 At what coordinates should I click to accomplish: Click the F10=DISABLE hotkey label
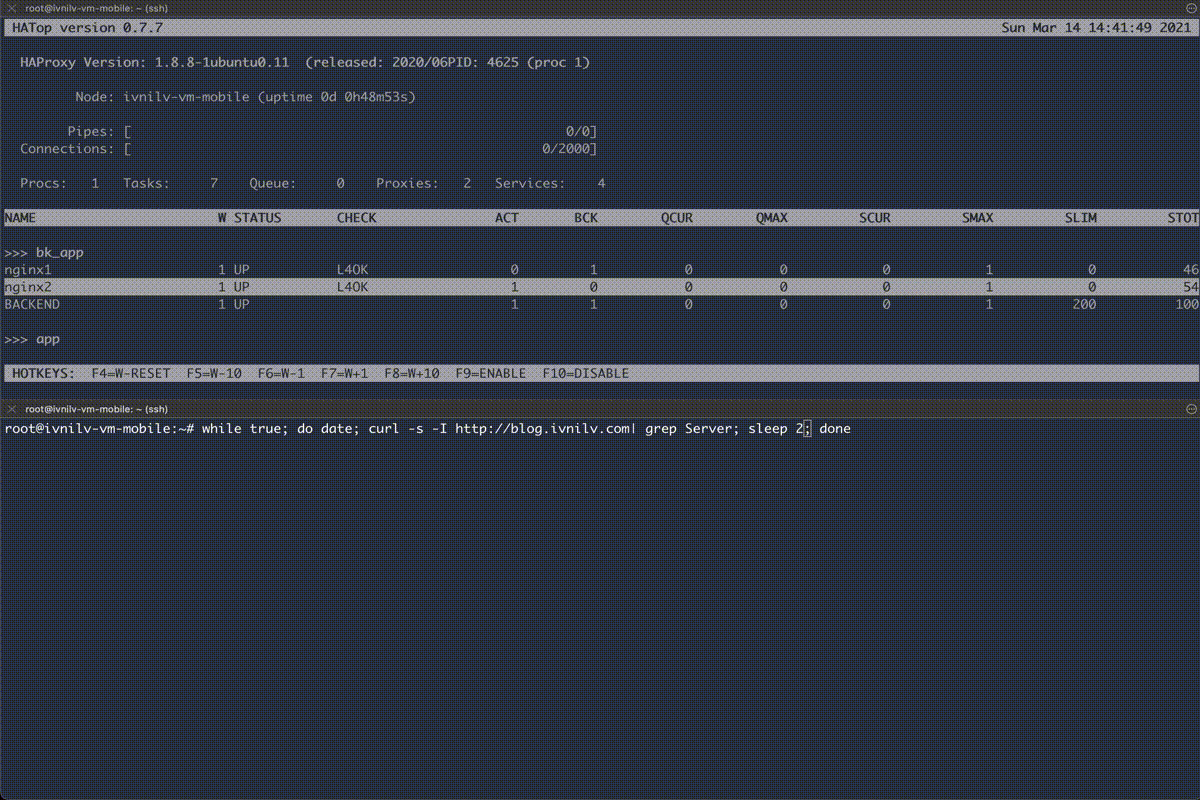click(x=586, y=373)
